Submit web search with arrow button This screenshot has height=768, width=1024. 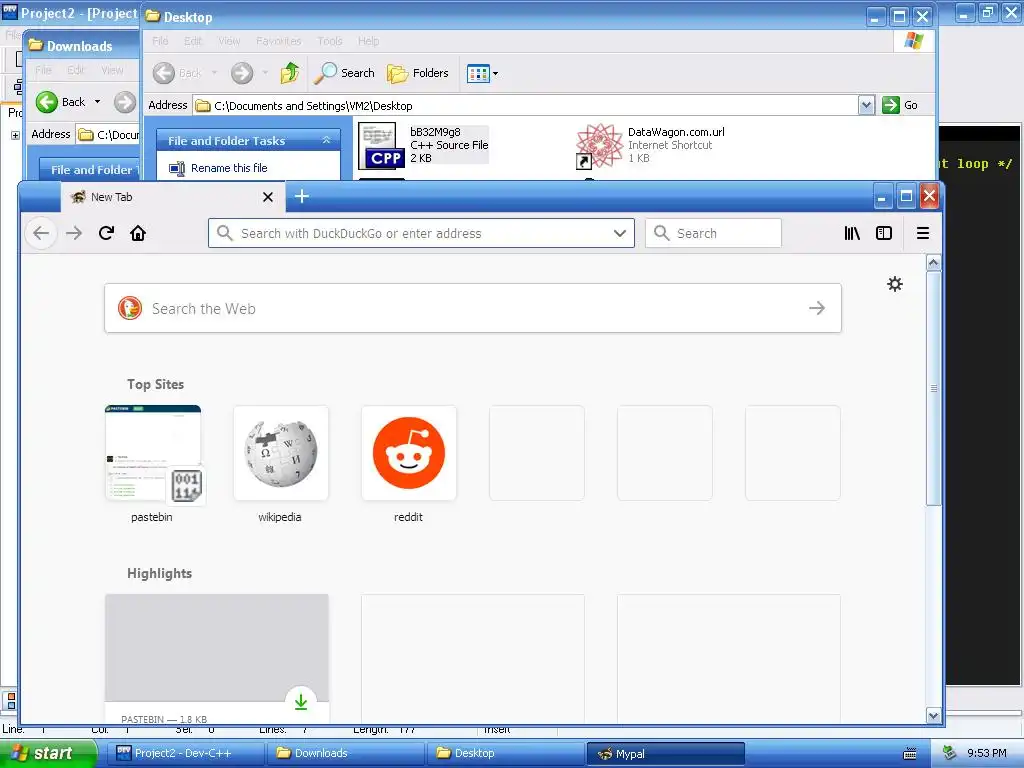817,308
